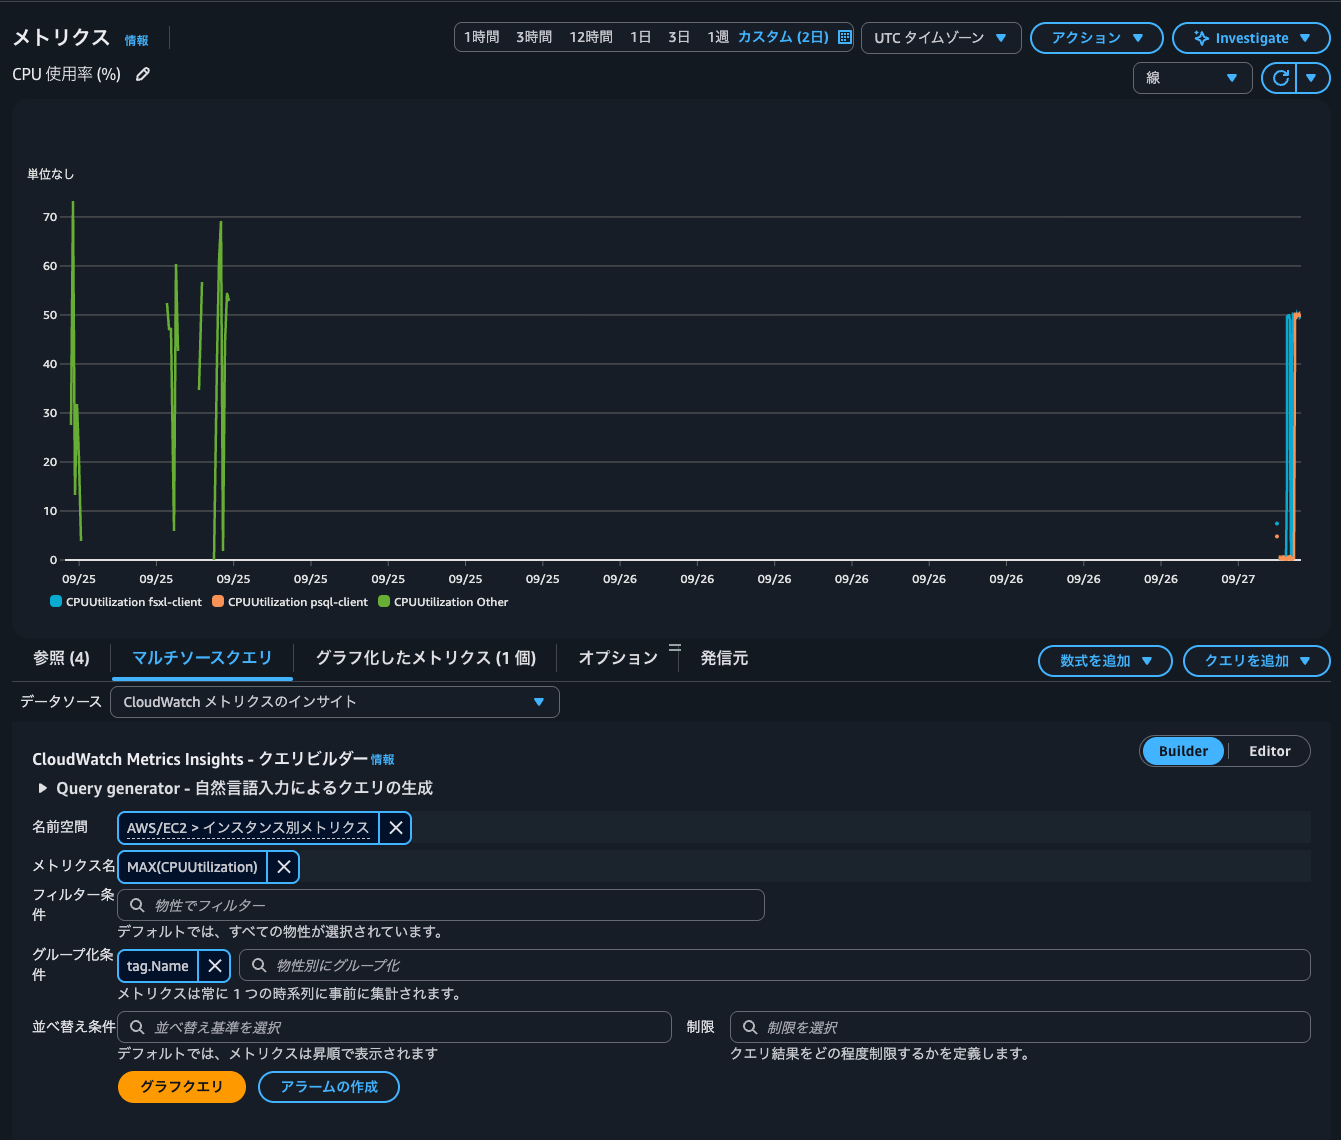Screen dimensions: 1341x1140
Task: Click the Investigate sparkle icon
Action: pos(1201,38)
